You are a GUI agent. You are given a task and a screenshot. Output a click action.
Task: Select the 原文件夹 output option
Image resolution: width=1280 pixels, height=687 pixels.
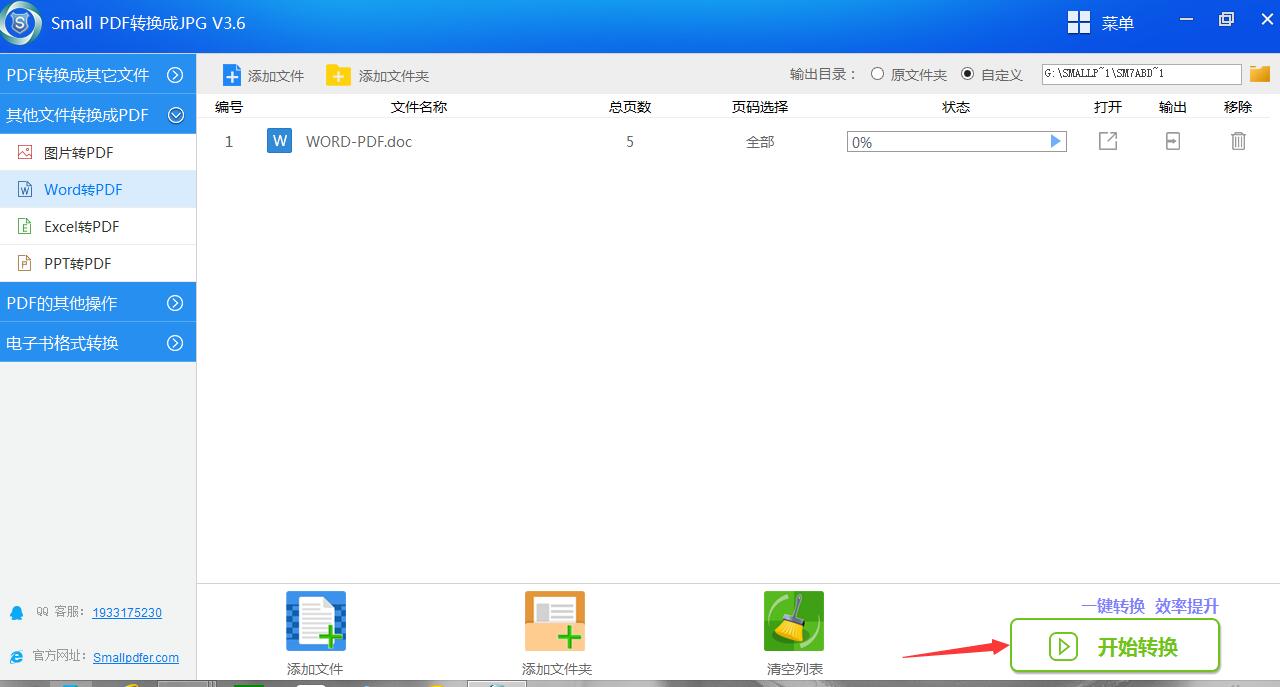[878, 74]
